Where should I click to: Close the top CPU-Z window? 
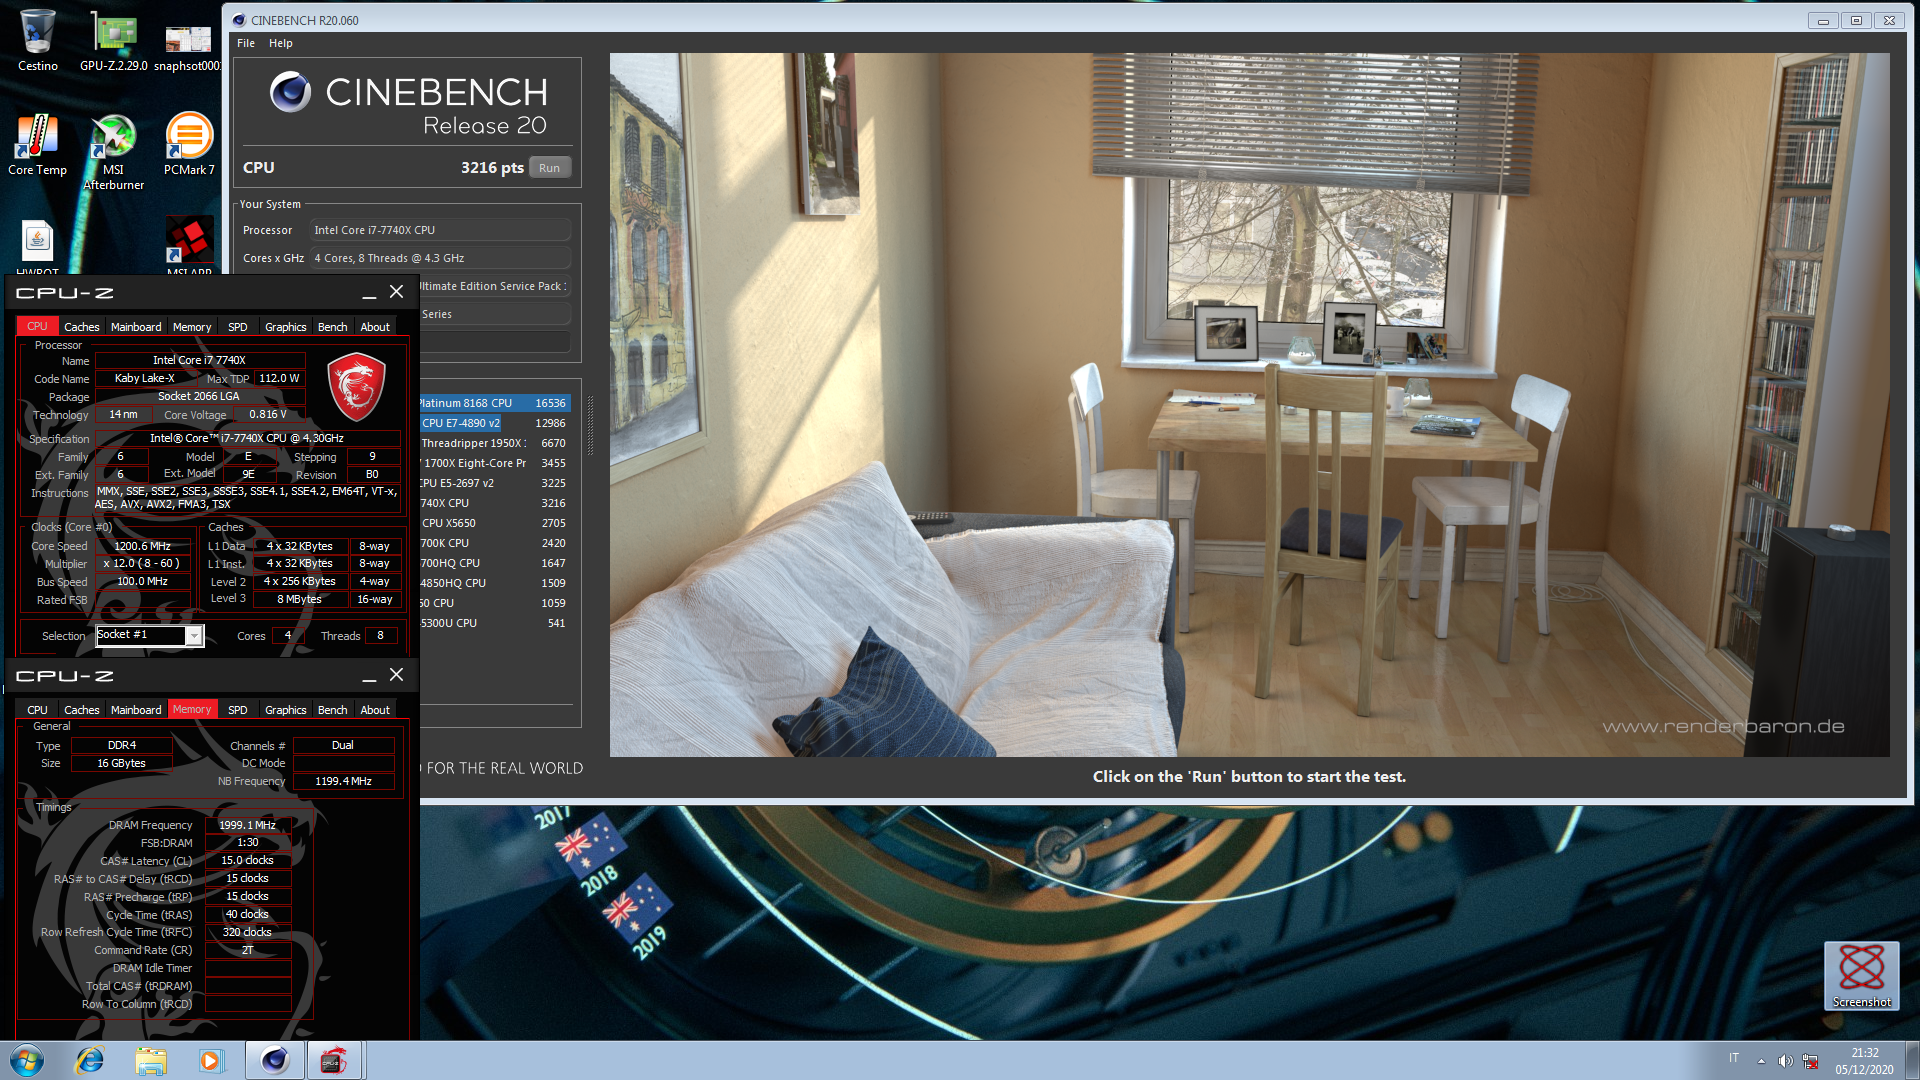pyautogui.click(x=396, y=292)
